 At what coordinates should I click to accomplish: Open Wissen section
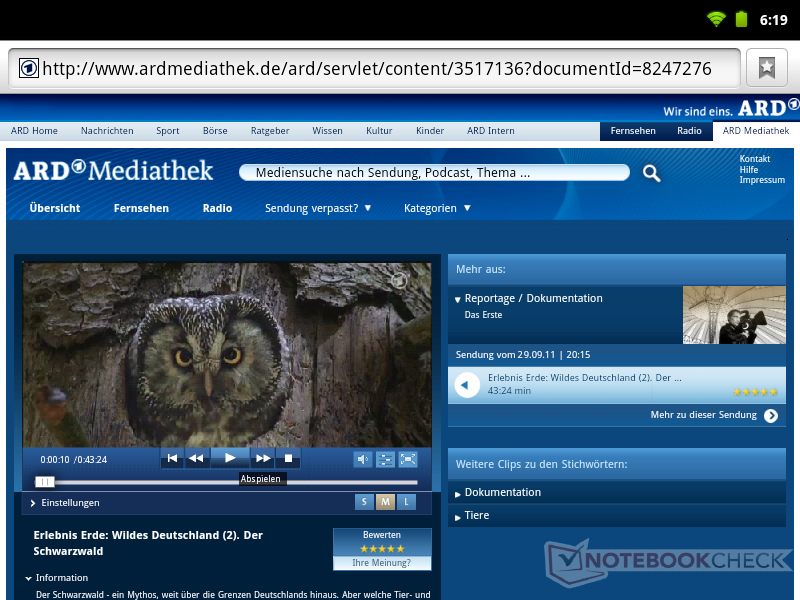tap(328, 131)
